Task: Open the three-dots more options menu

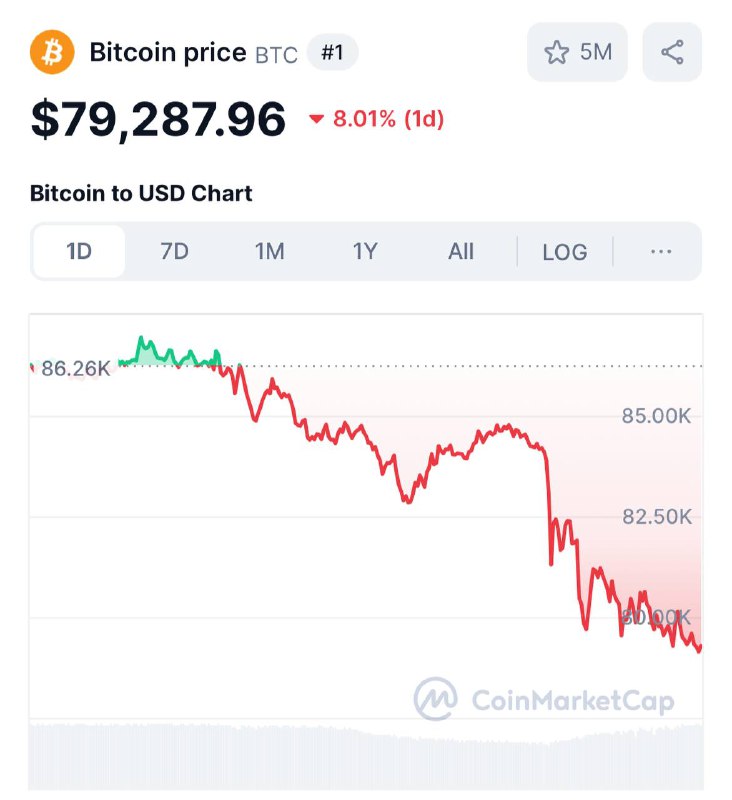Action: click(x=661, y=252)
